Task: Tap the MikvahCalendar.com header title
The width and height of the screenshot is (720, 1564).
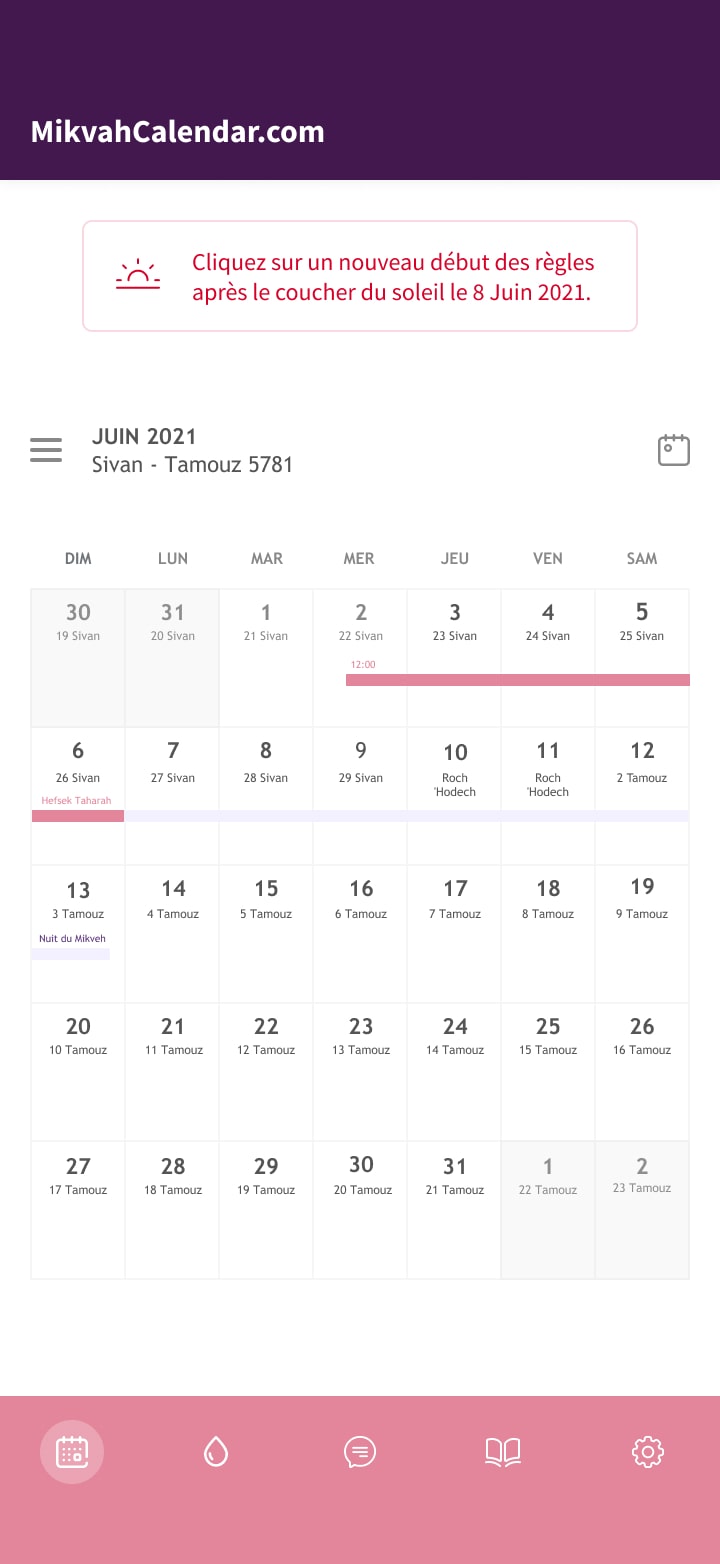Action: click(x=178, y=132)
